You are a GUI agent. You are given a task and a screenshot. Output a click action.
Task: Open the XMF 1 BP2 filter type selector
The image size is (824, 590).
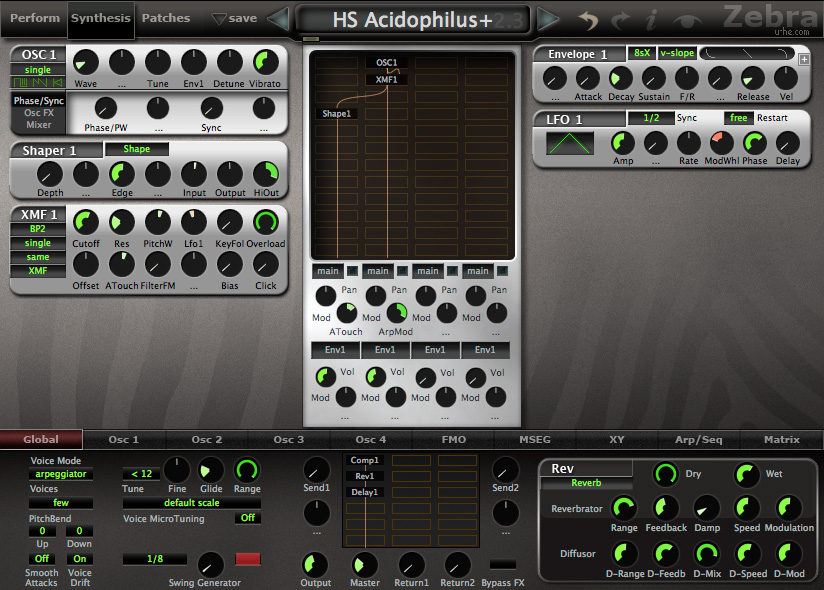pos(38,229)
